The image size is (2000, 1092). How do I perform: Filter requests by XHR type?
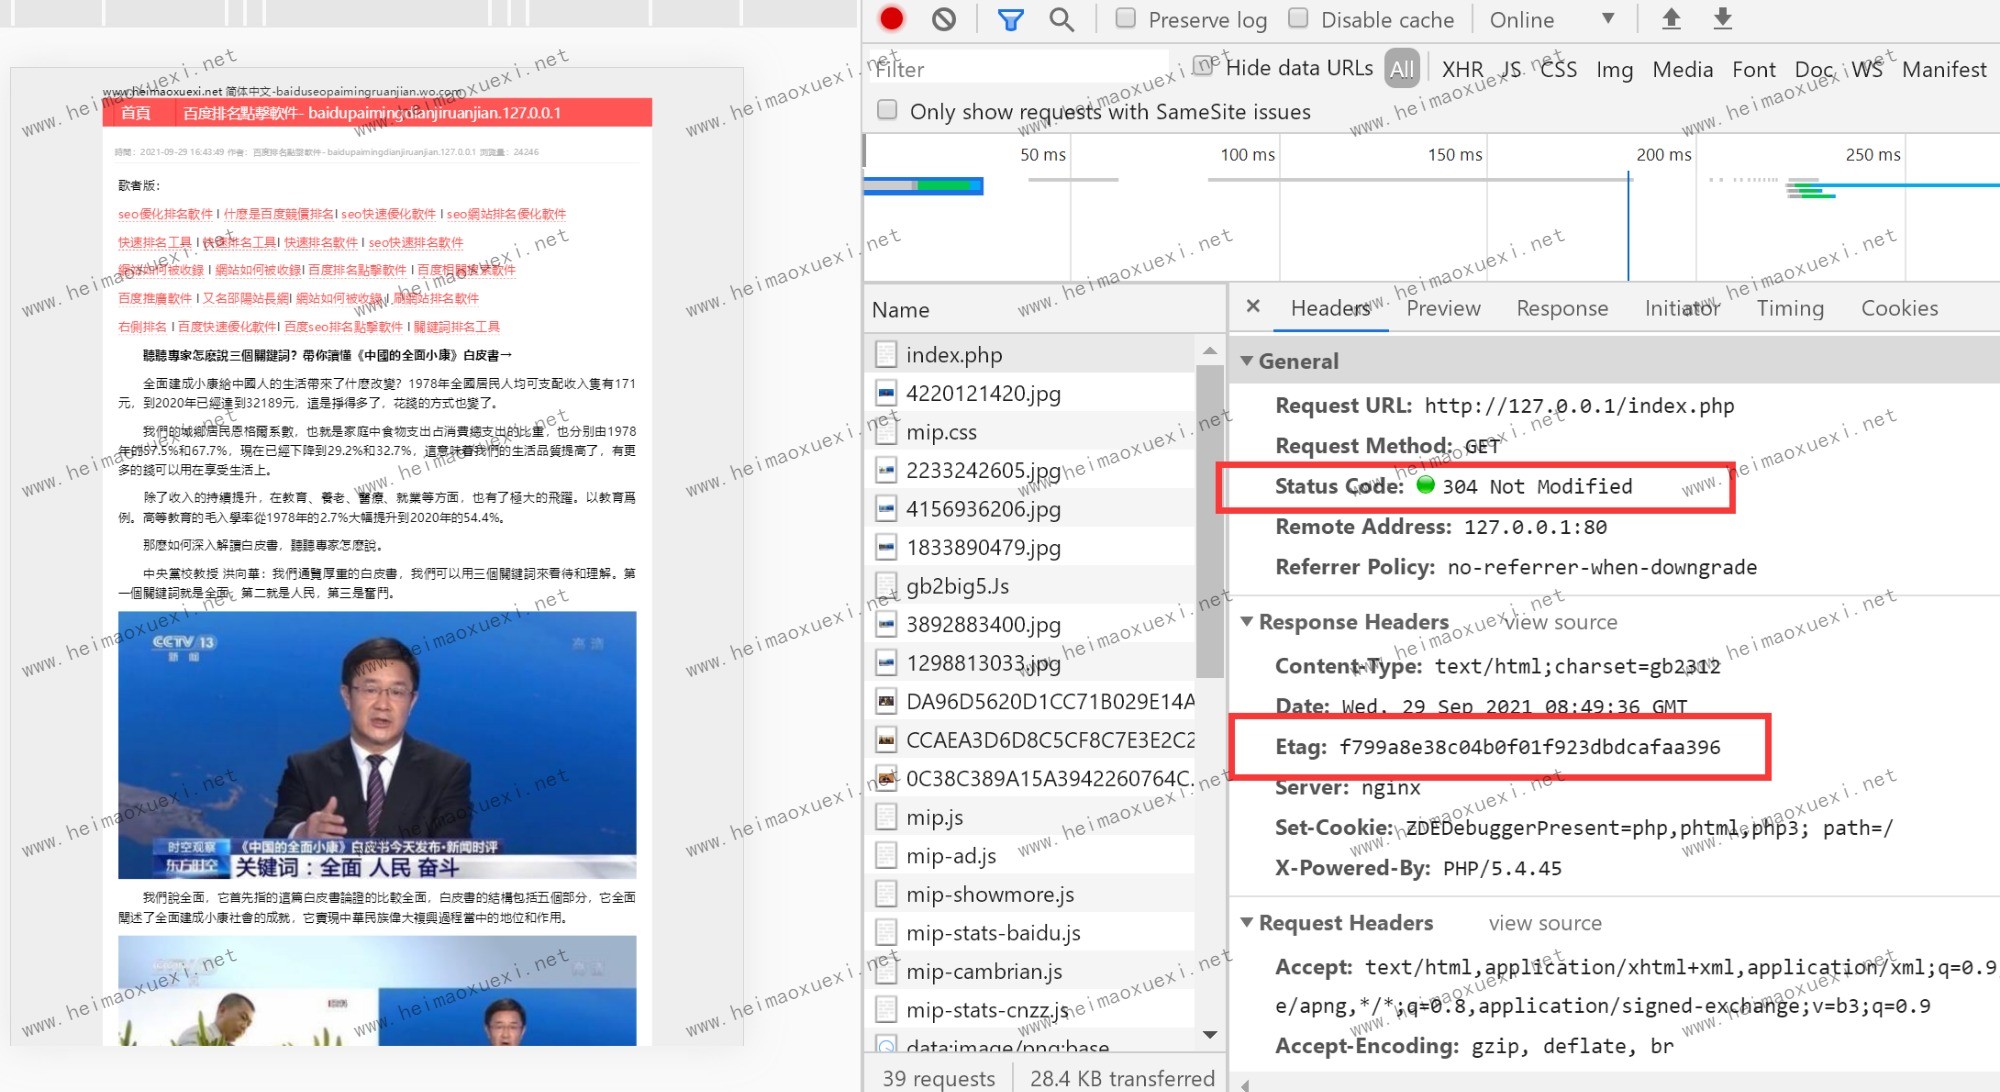point(1462,69)
